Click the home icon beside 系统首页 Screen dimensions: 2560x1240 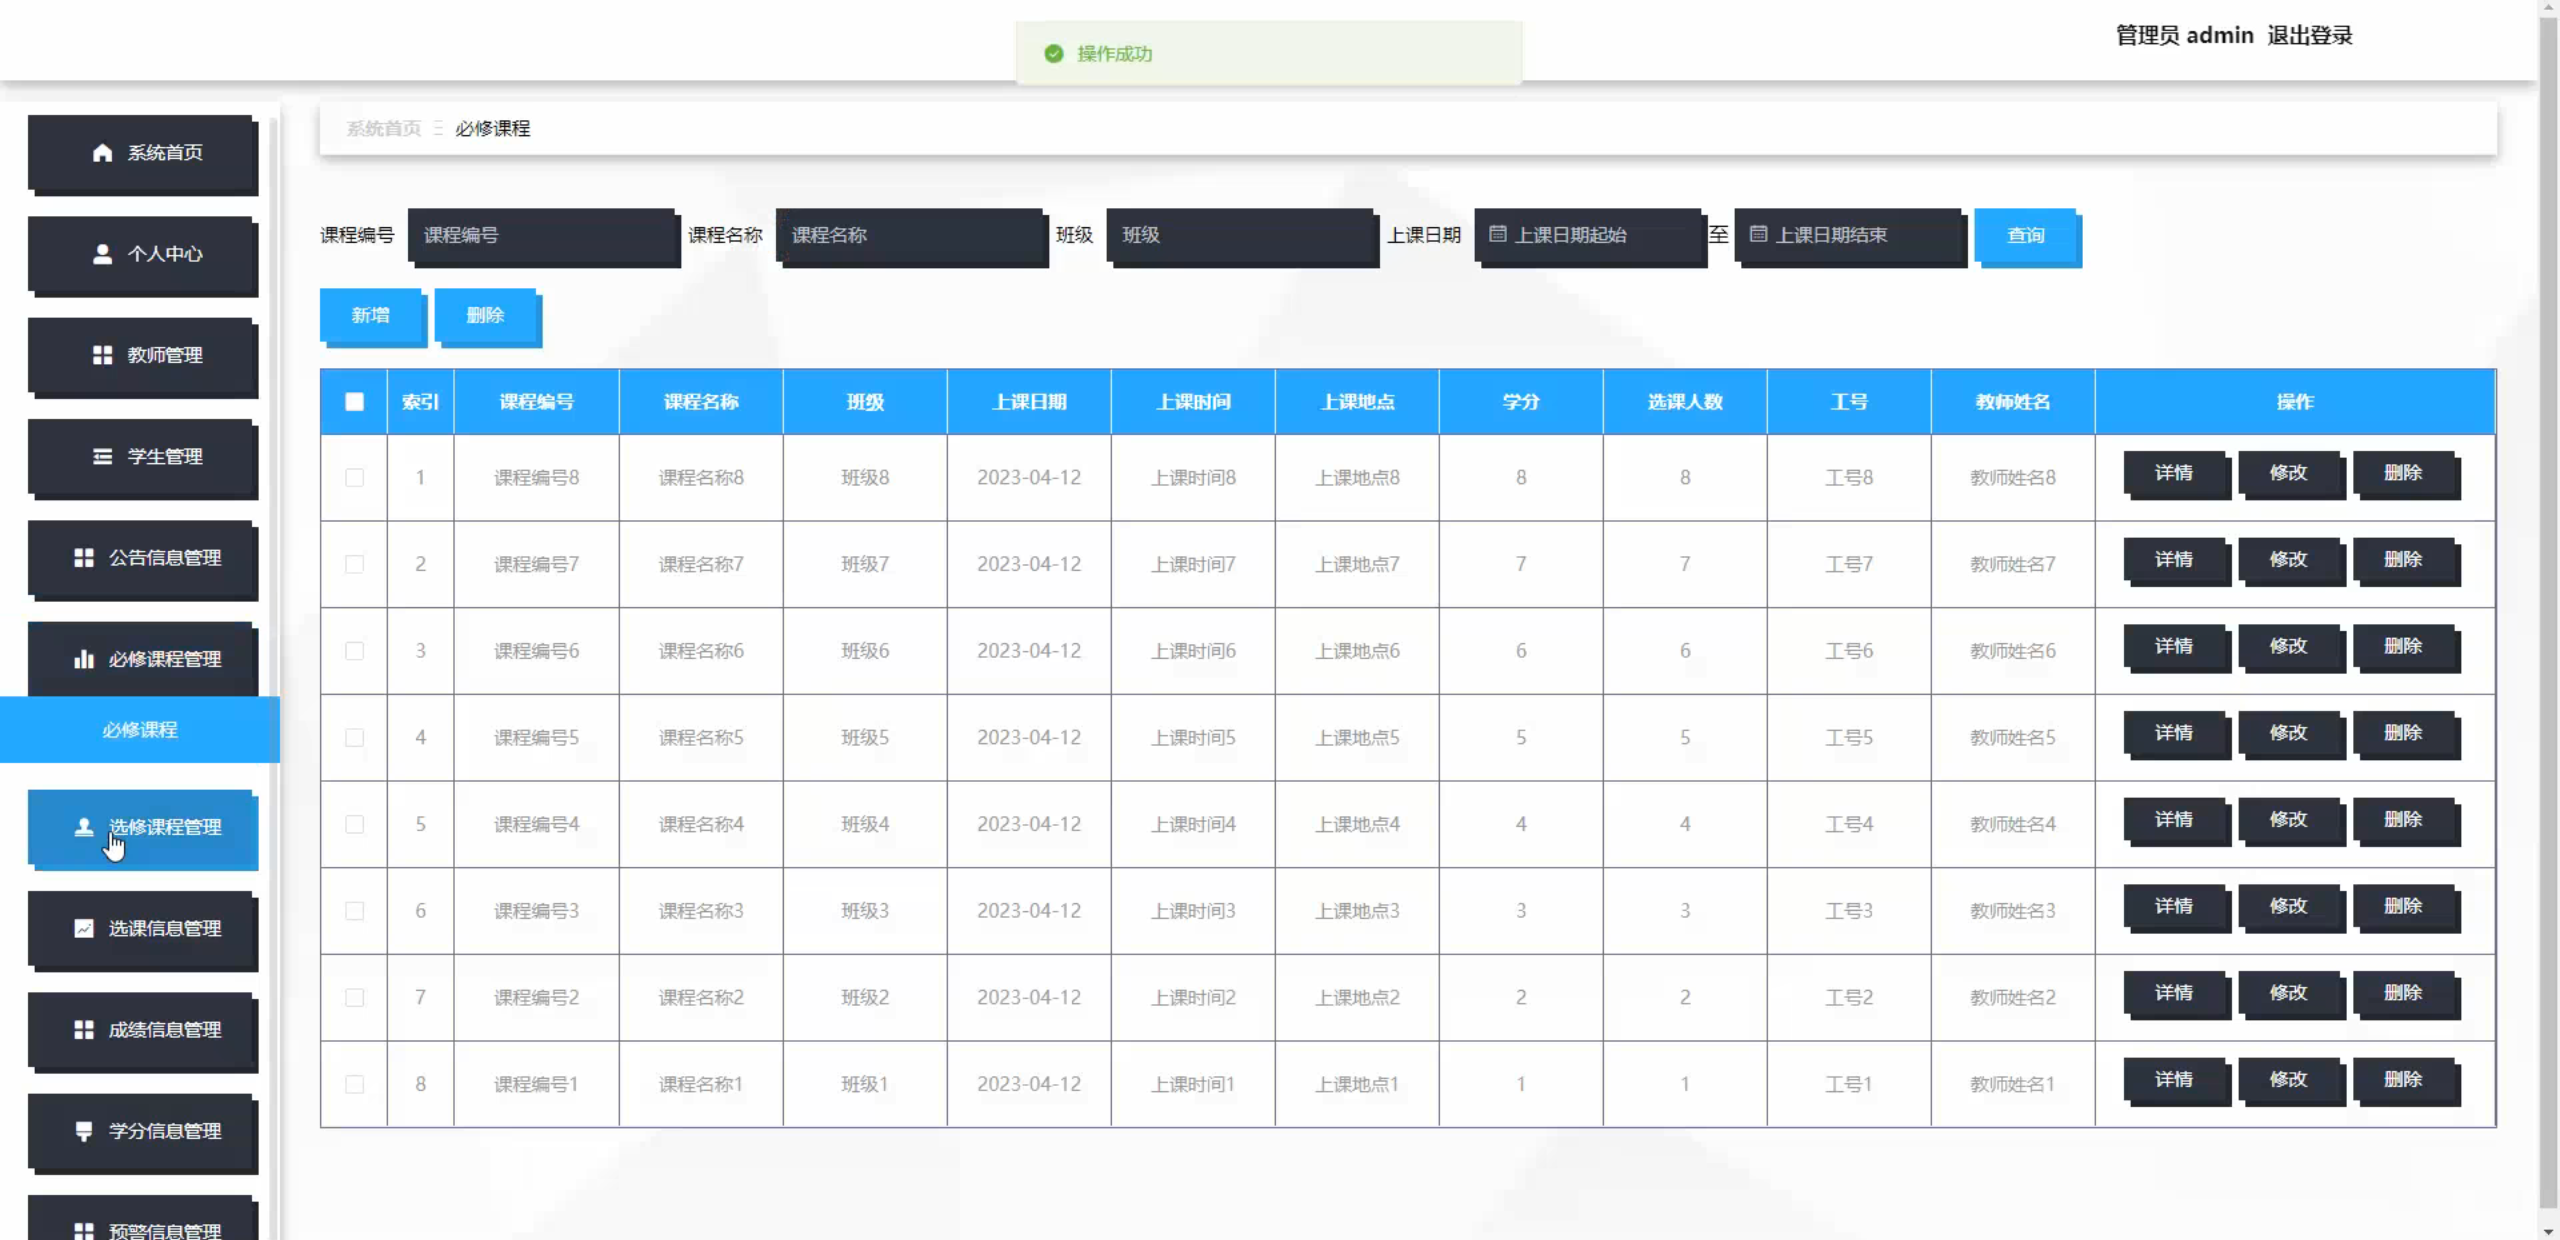coord(102,153)
